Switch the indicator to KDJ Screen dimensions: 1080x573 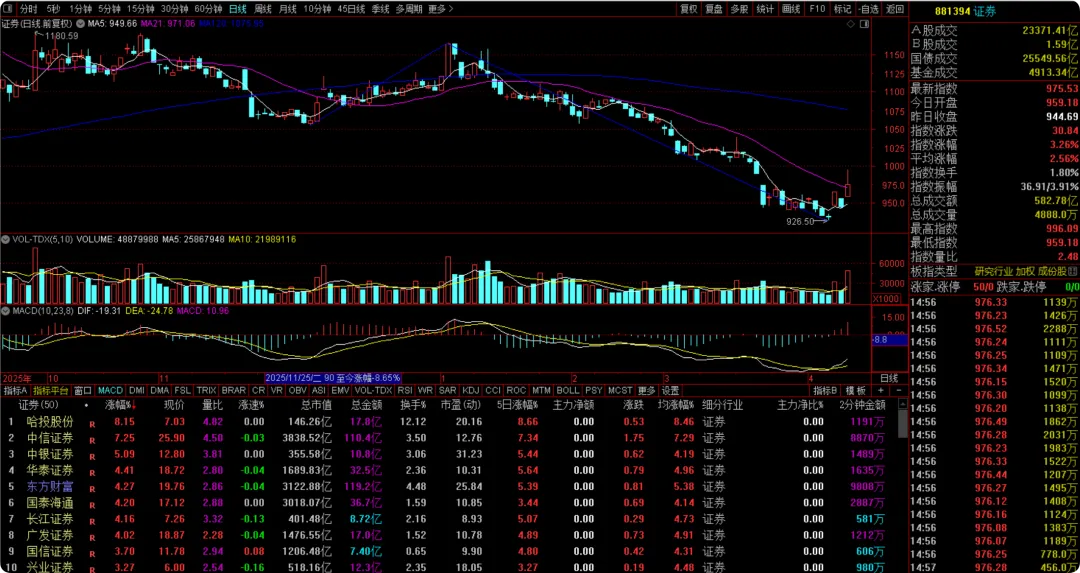(470, 390)
